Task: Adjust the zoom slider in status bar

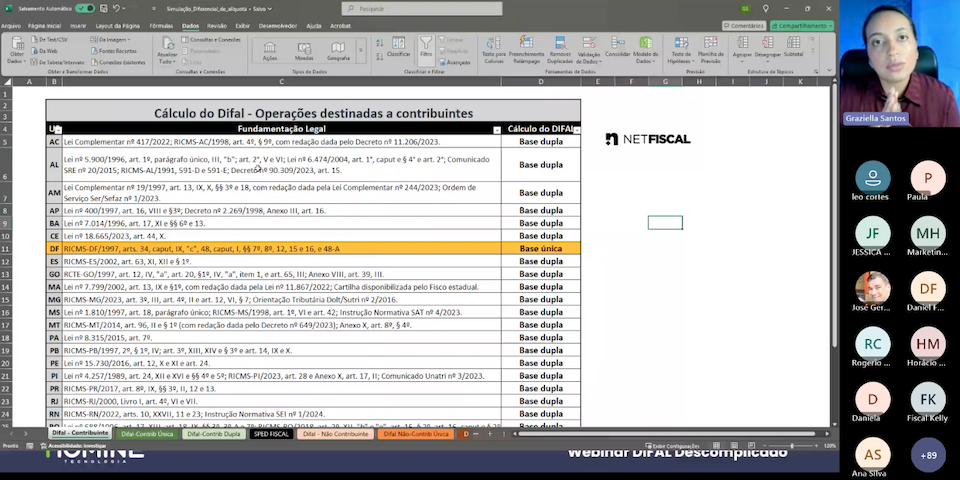Action: 792,446
